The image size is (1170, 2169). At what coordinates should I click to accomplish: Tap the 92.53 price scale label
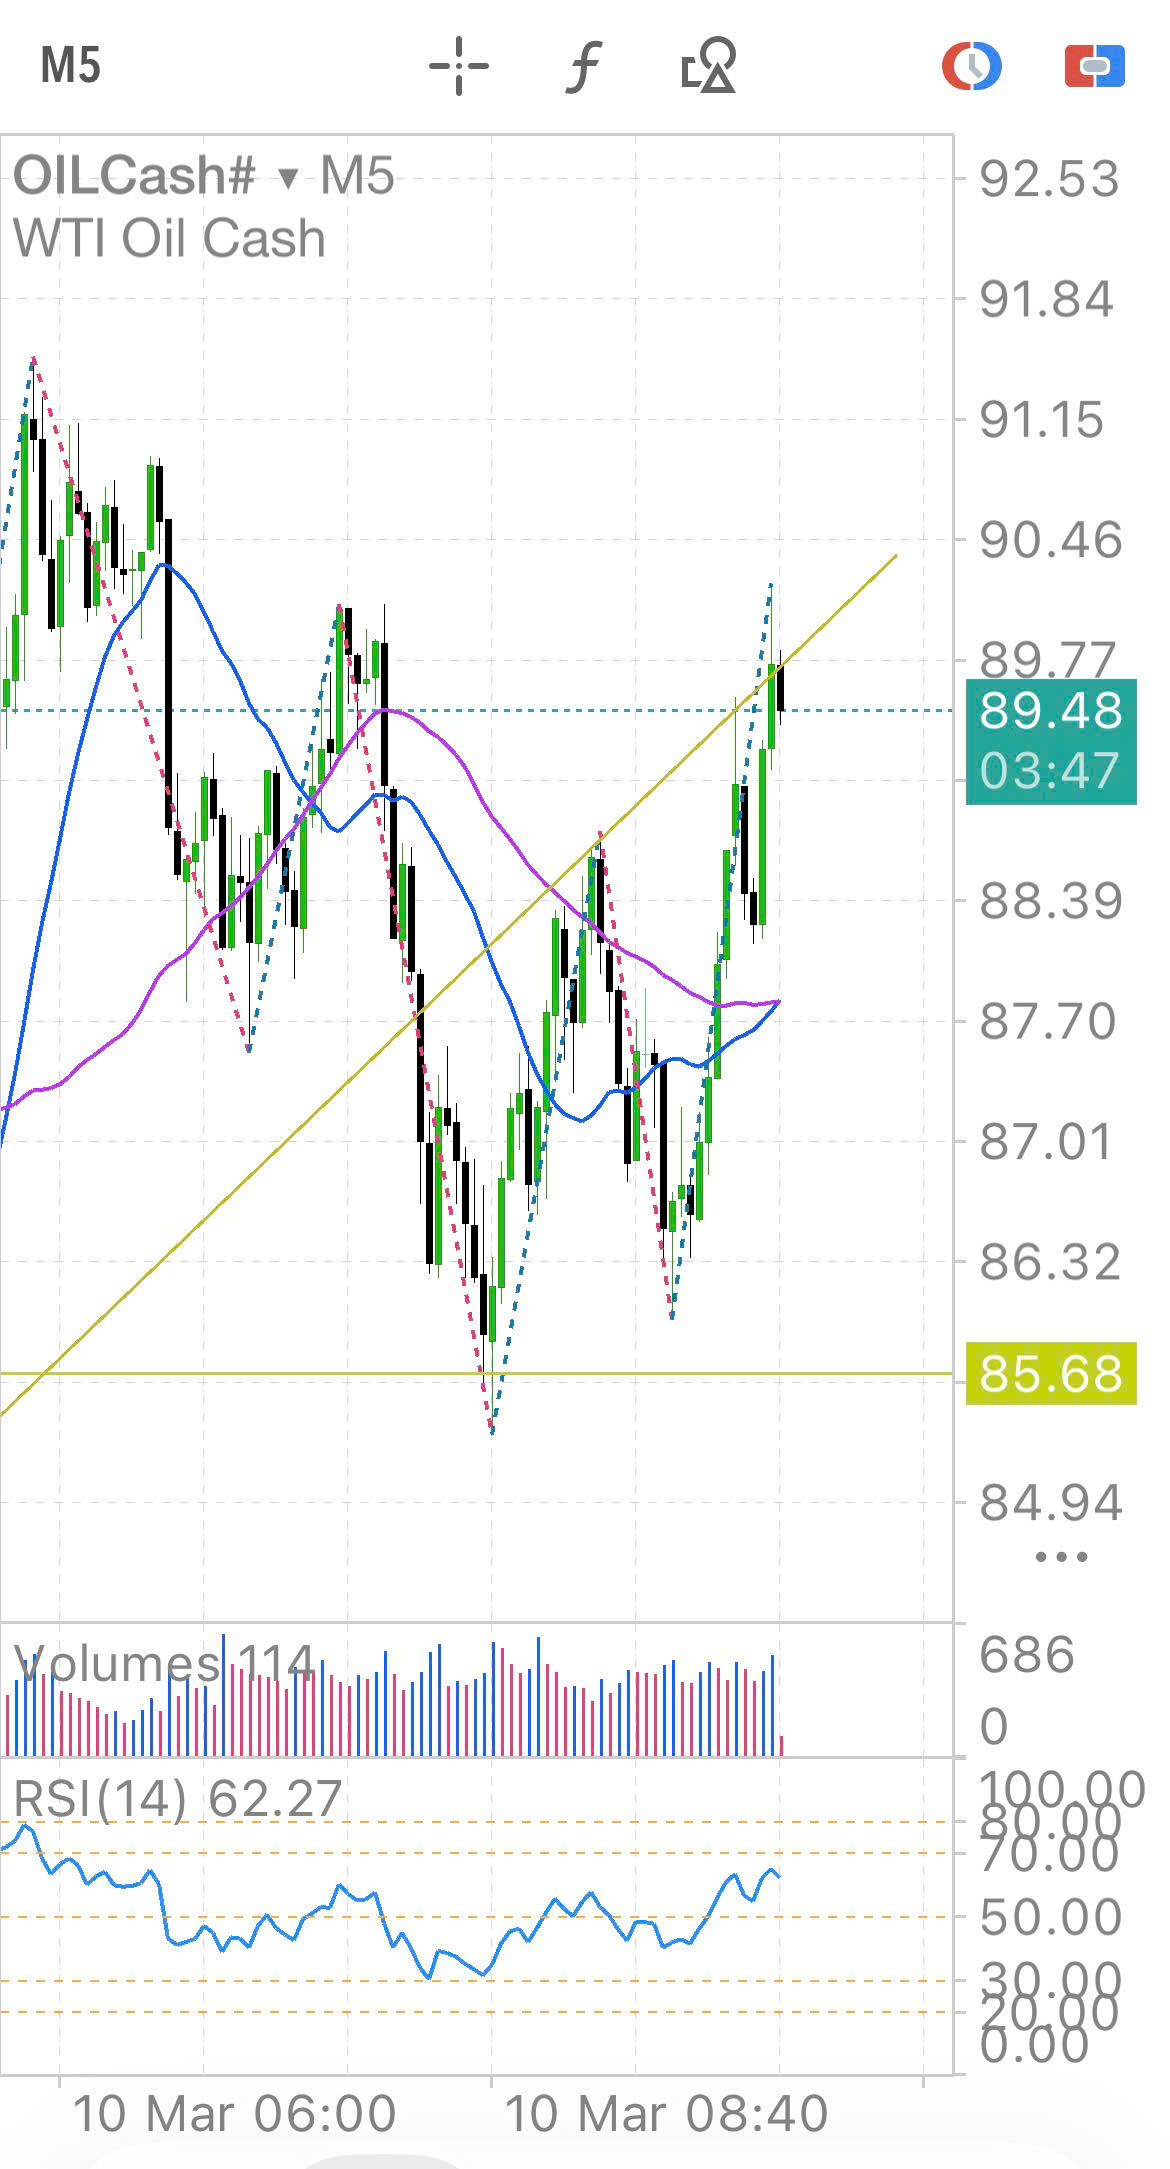[x=1048, y=180]
